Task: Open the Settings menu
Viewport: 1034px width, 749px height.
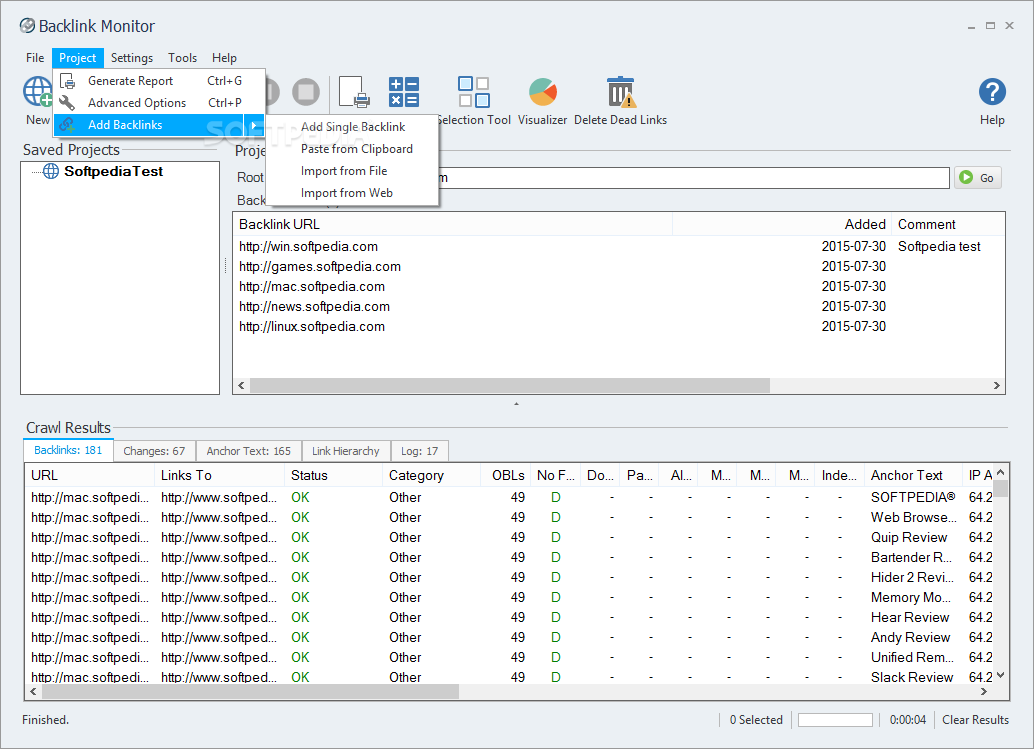Action: coord(132,58)
